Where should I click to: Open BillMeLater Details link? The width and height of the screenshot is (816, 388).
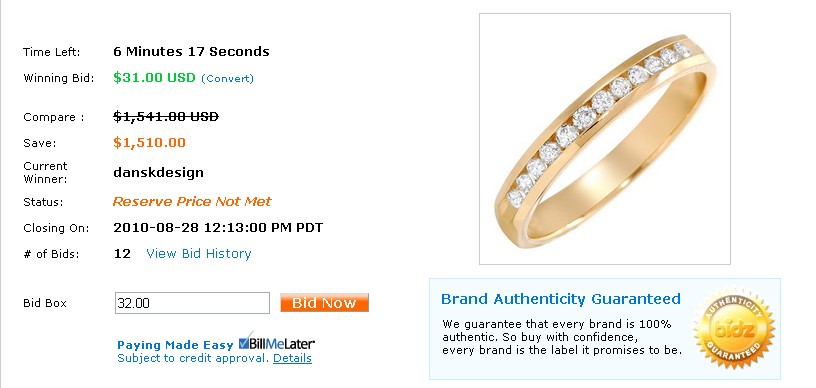click(x=292, y=358)
